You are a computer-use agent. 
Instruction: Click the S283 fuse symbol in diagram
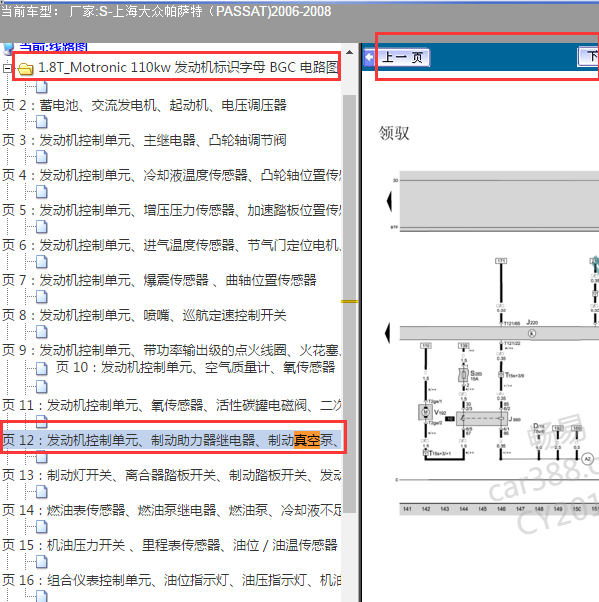[x=463, y=375]
